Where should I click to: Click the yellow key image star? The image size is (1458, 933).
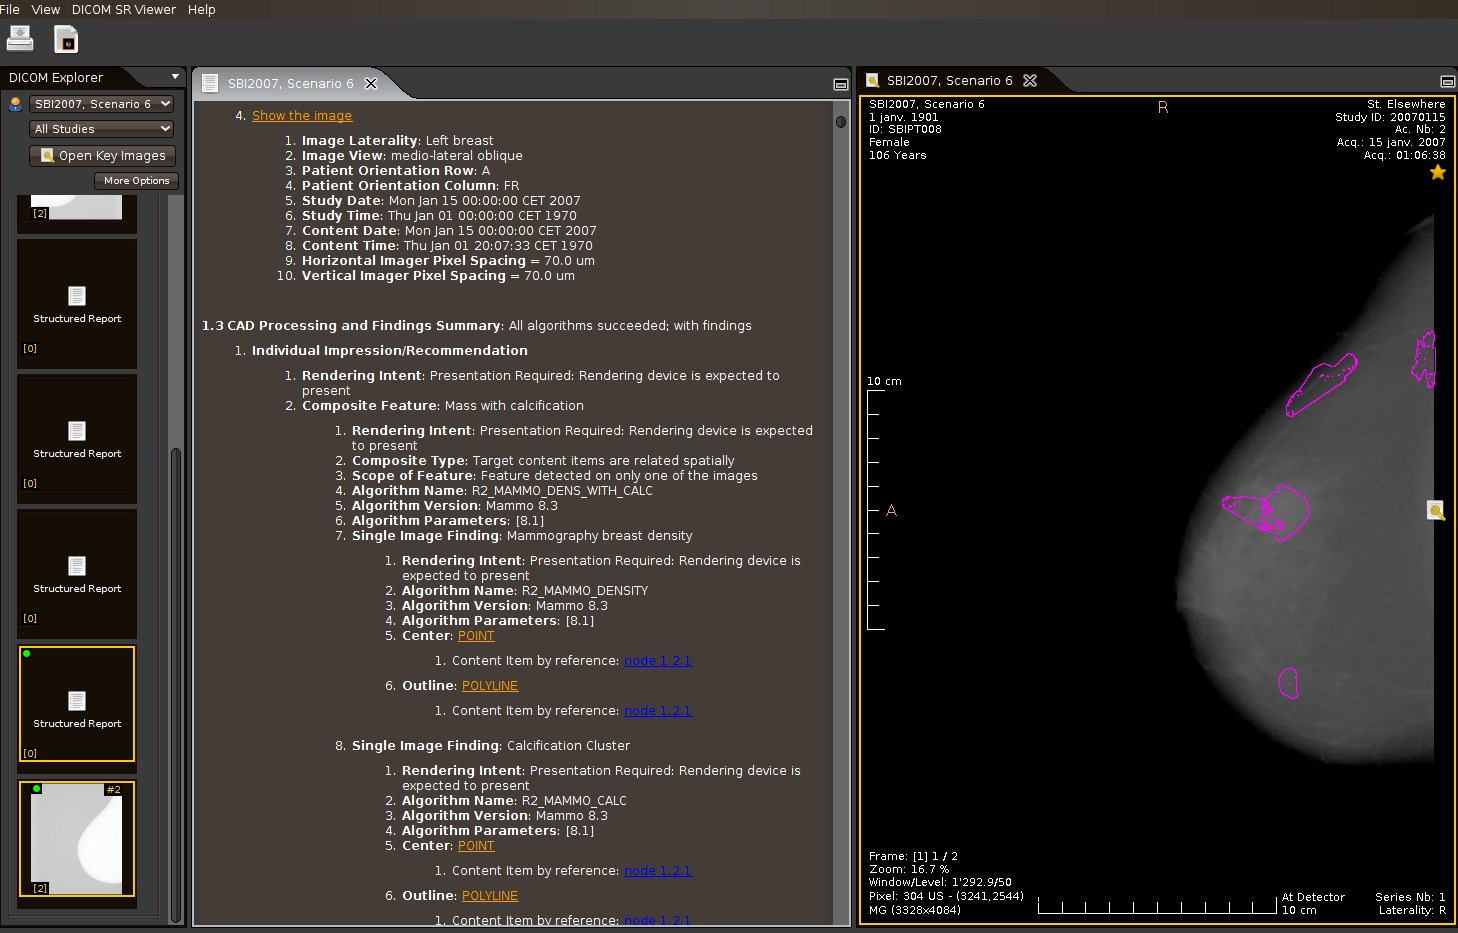click(x=1437, y=173)
